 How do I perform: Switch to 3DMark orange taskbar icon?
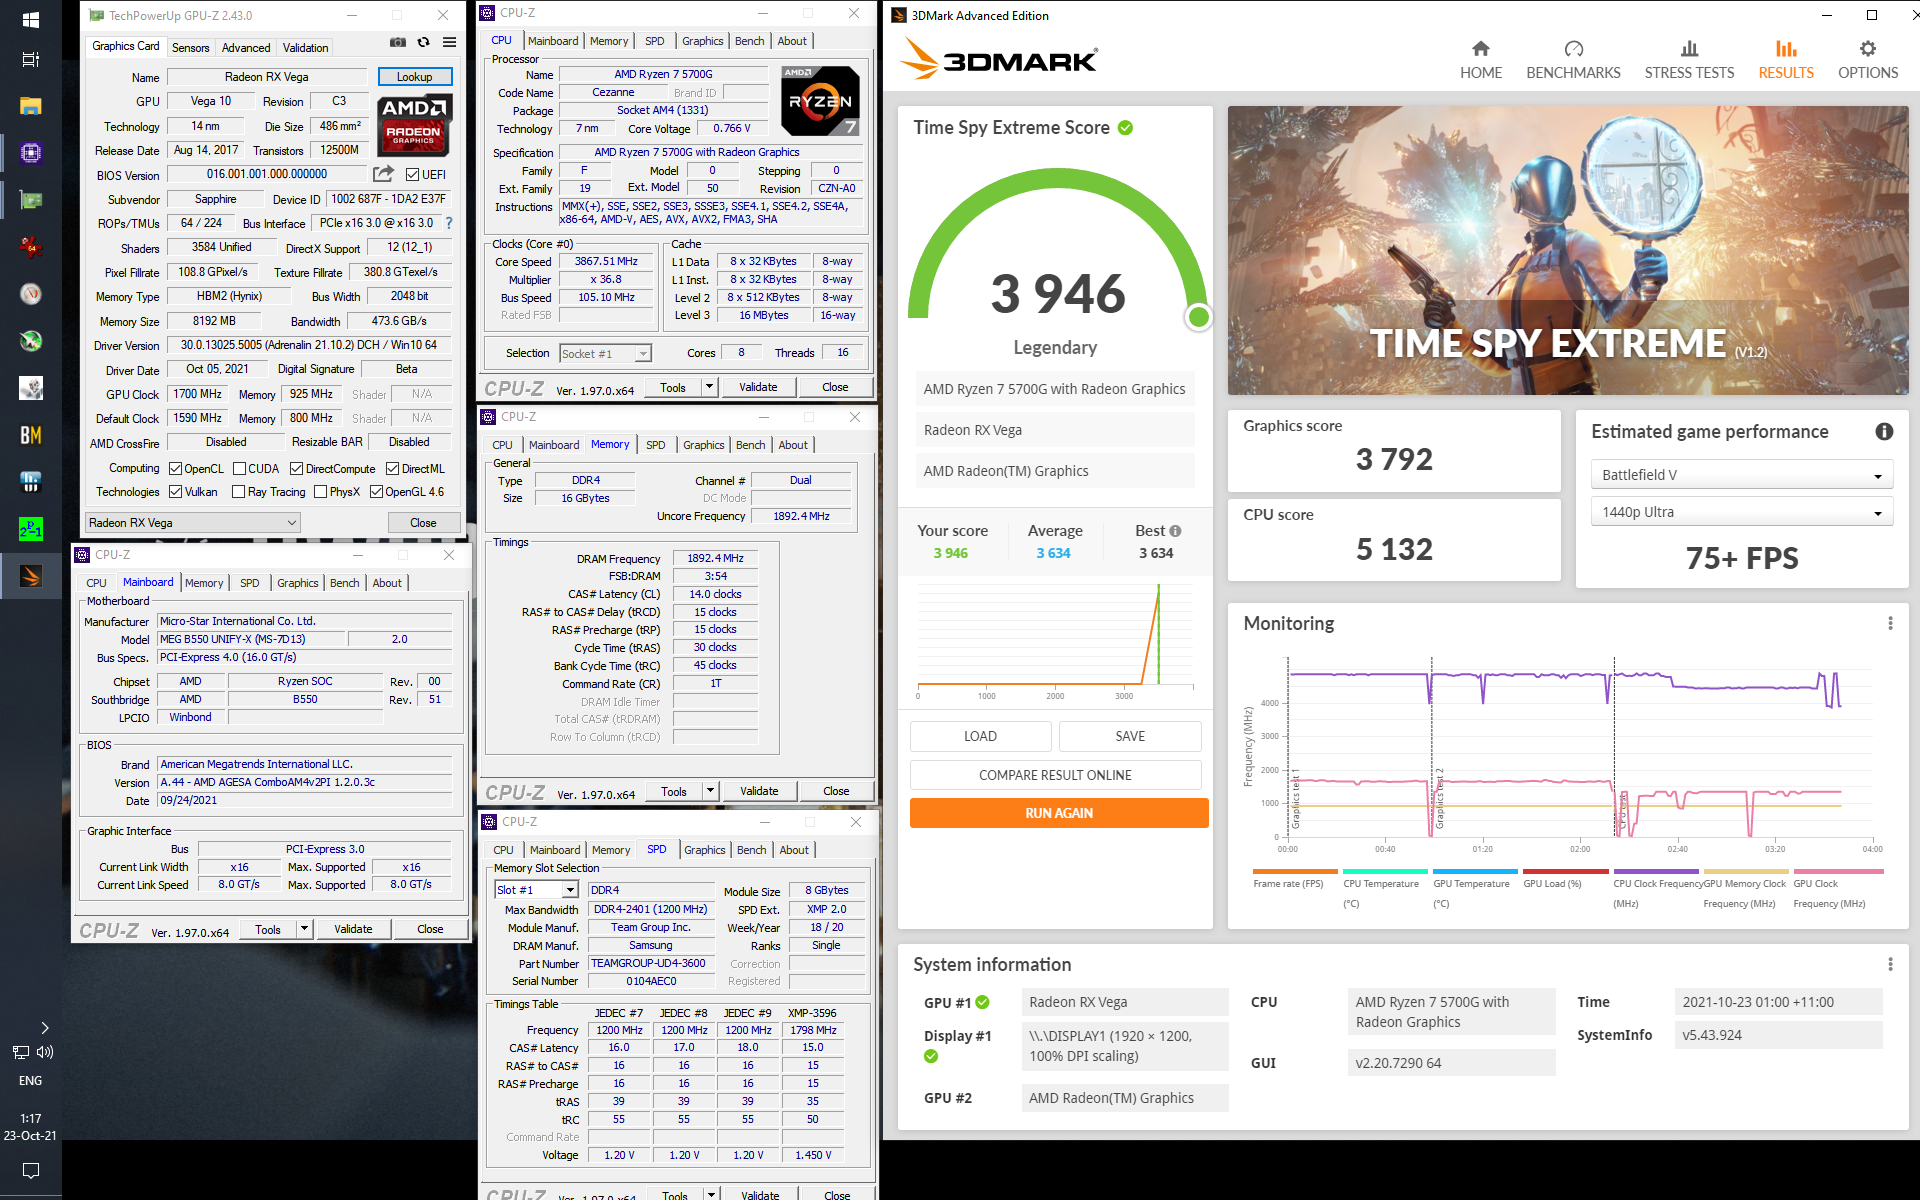coord(31,576)
